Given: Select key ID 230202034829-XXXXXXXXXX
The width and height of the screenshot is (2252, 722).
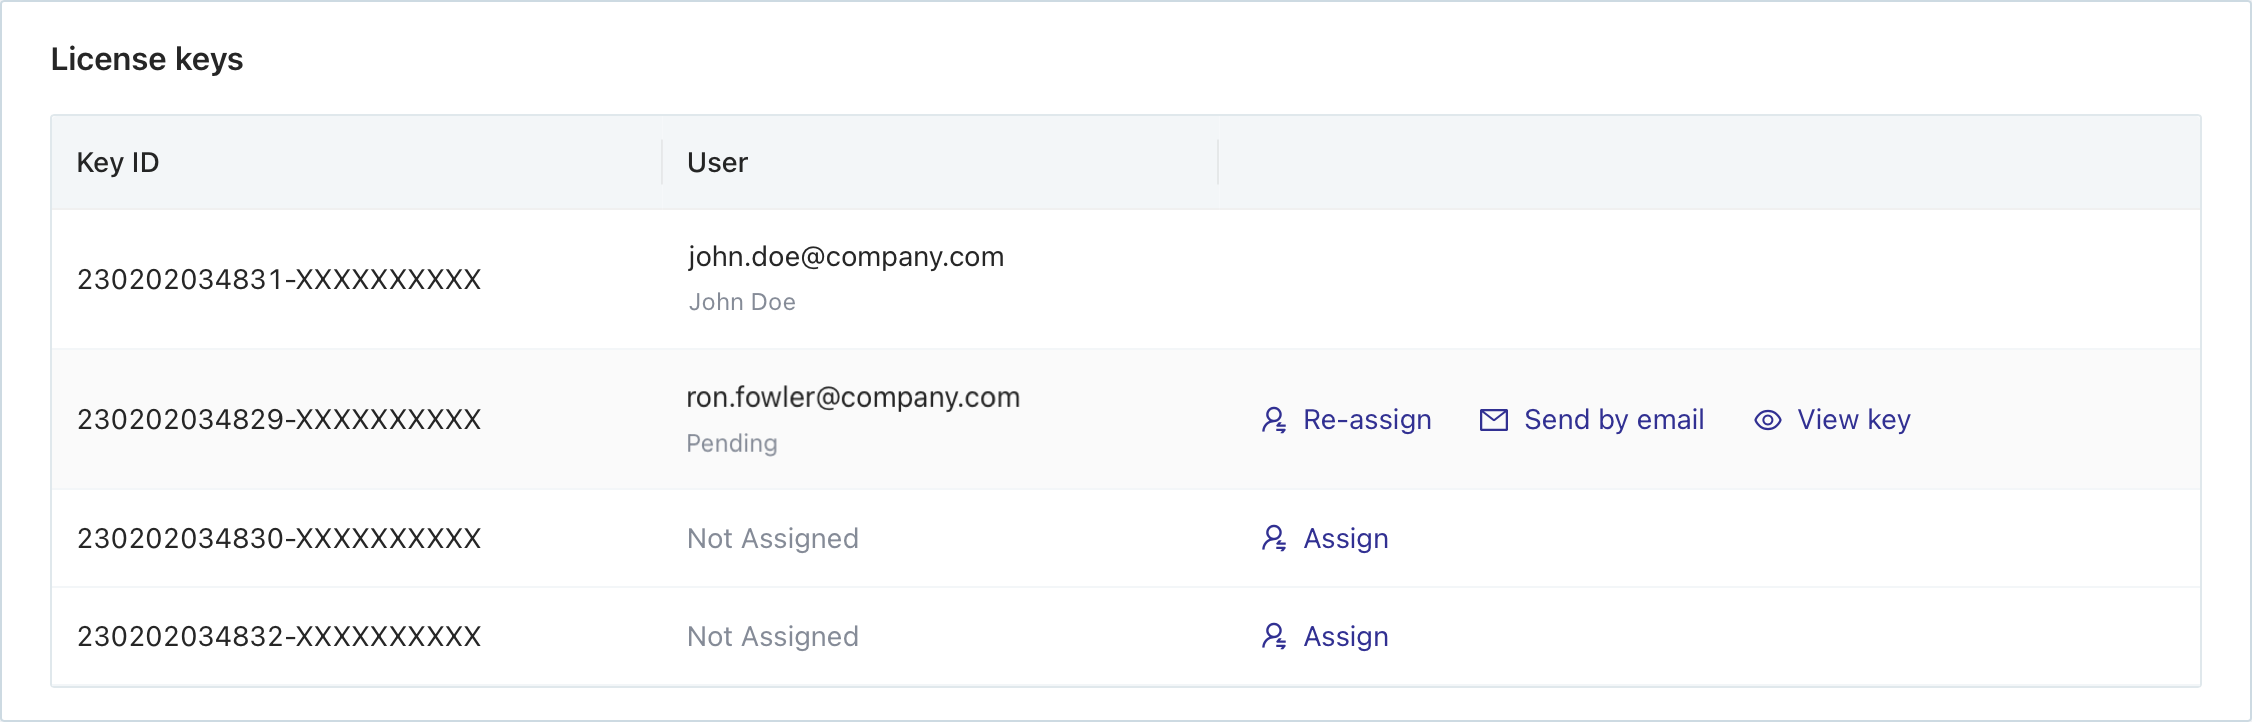Looking at the screenshot, I should point(279,420).
